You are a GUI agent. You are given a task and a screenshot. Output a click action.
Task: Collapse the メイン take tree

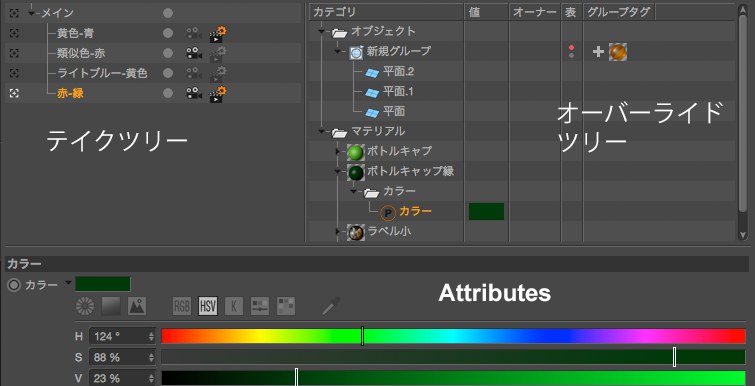pos(32,13)
